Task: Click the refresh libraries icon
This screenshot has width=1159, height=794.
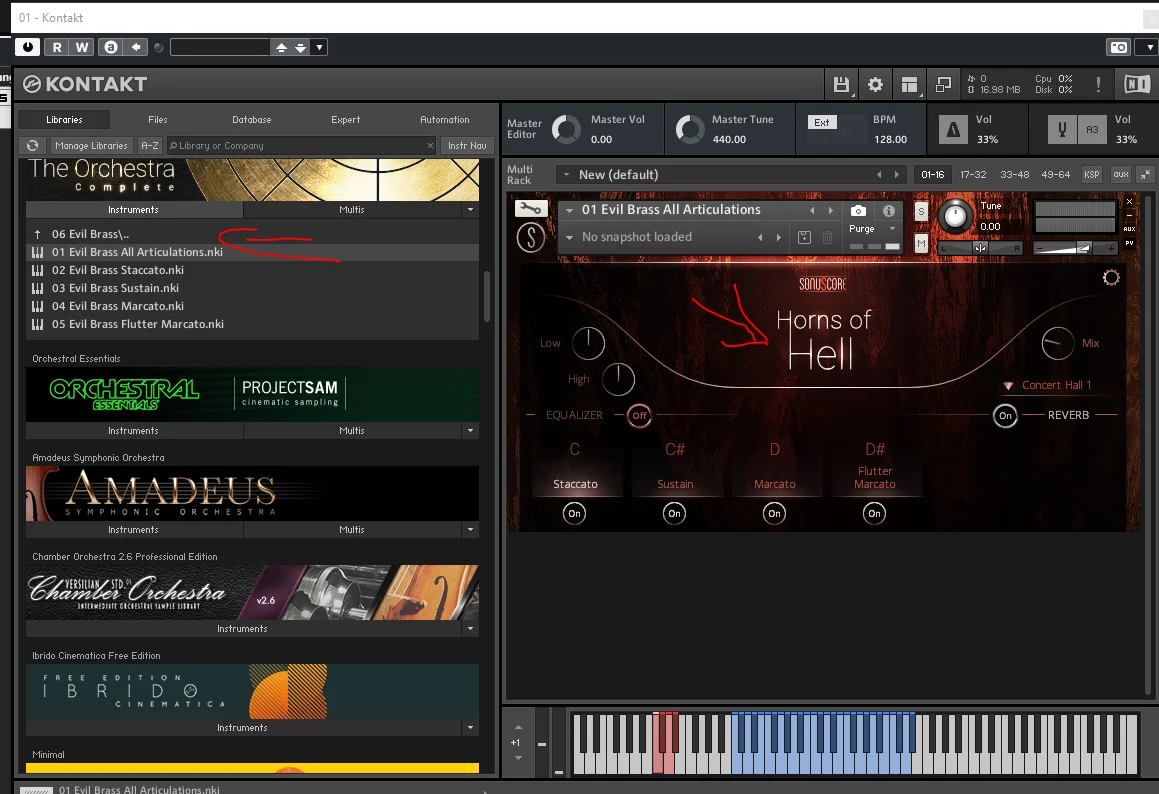Action: click(x=33, y=146)
